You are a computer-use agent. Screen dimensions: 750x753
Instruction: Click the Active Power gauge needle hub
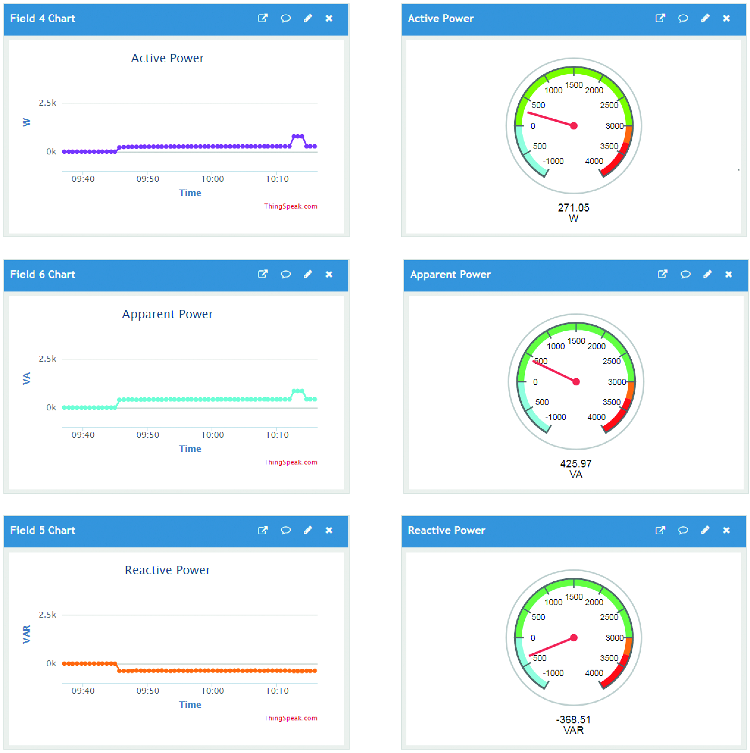pos(575,126)
